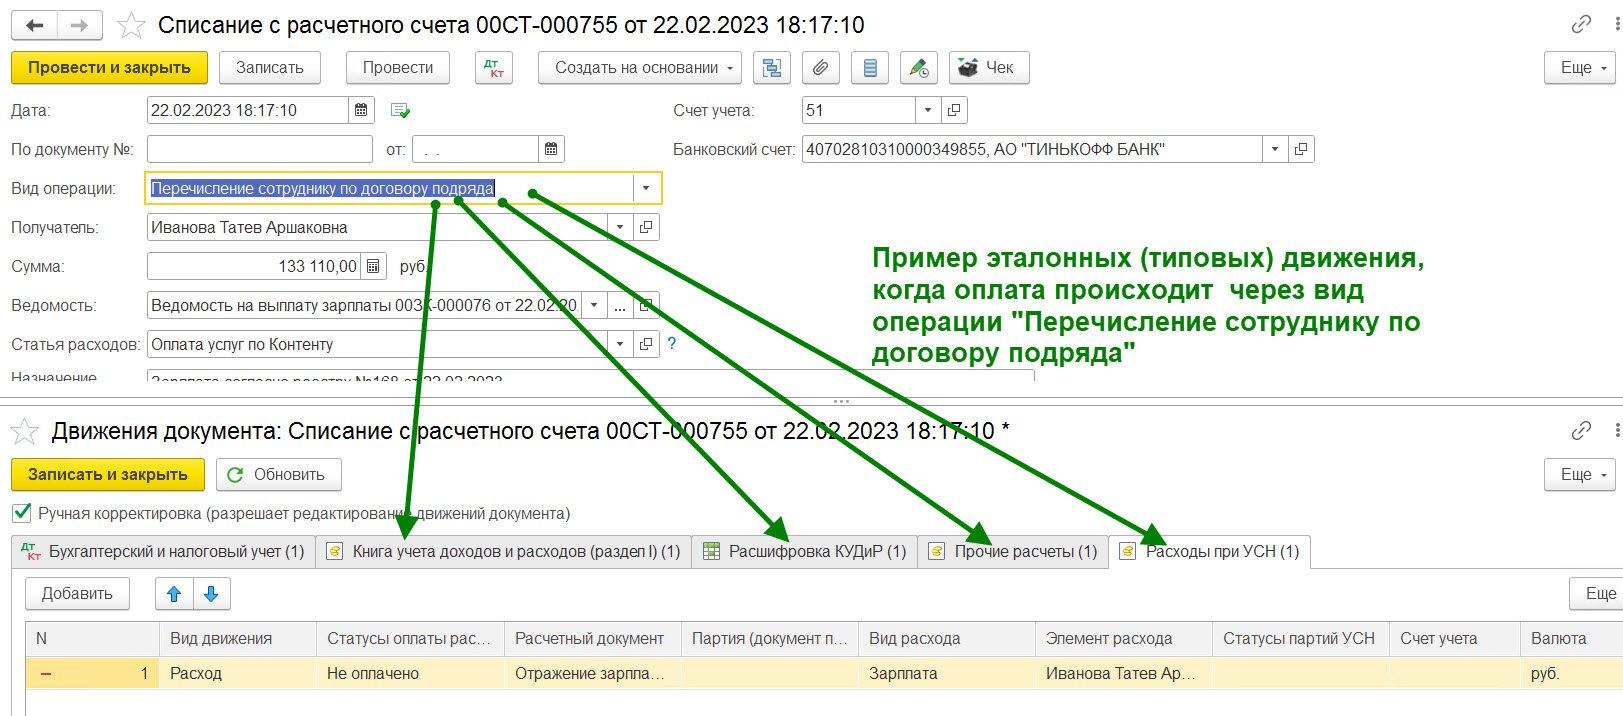This screenshot has width=1623, height=716.
Task: Expand the Вид операции dropdown
Action: click(x=646, y=188)
